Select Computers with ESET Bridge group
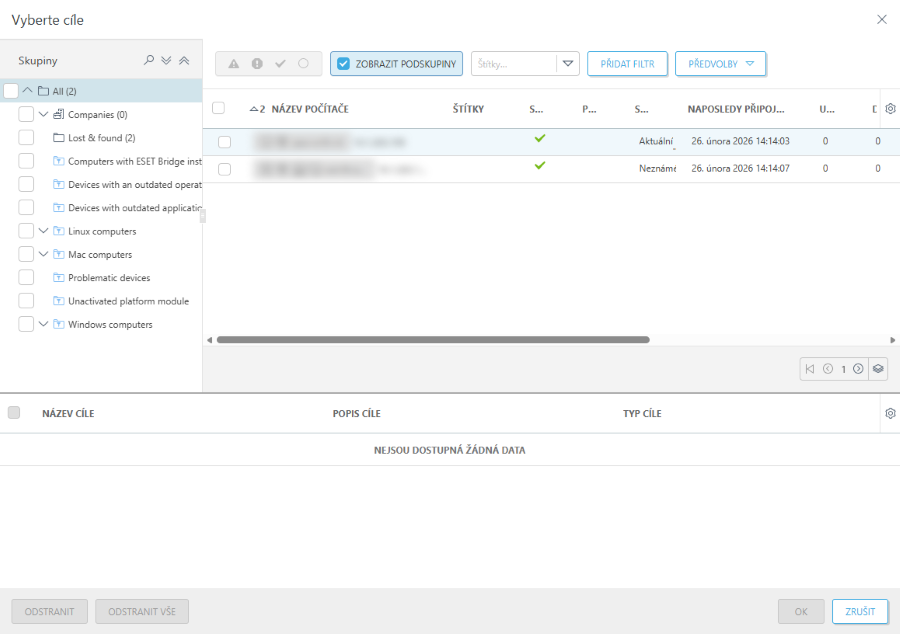This screenshot has height=634, width=900. (135, 161)
